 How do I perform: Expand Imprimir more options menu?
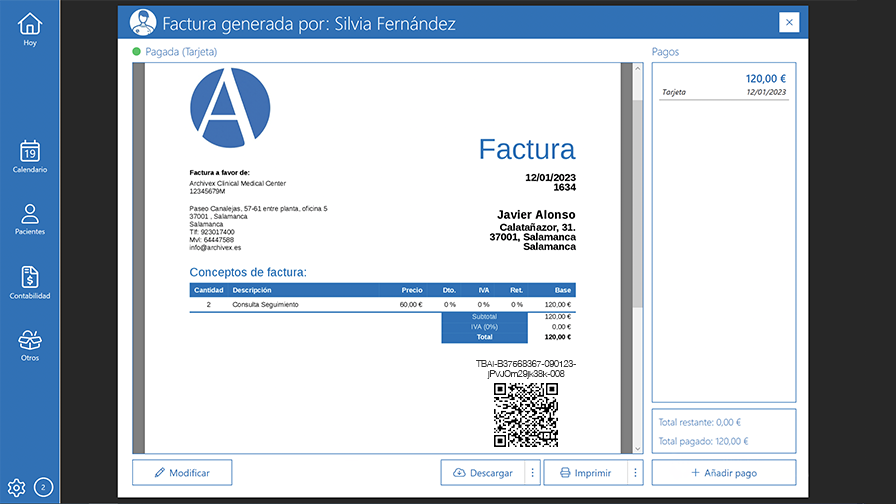click(635, 473)
